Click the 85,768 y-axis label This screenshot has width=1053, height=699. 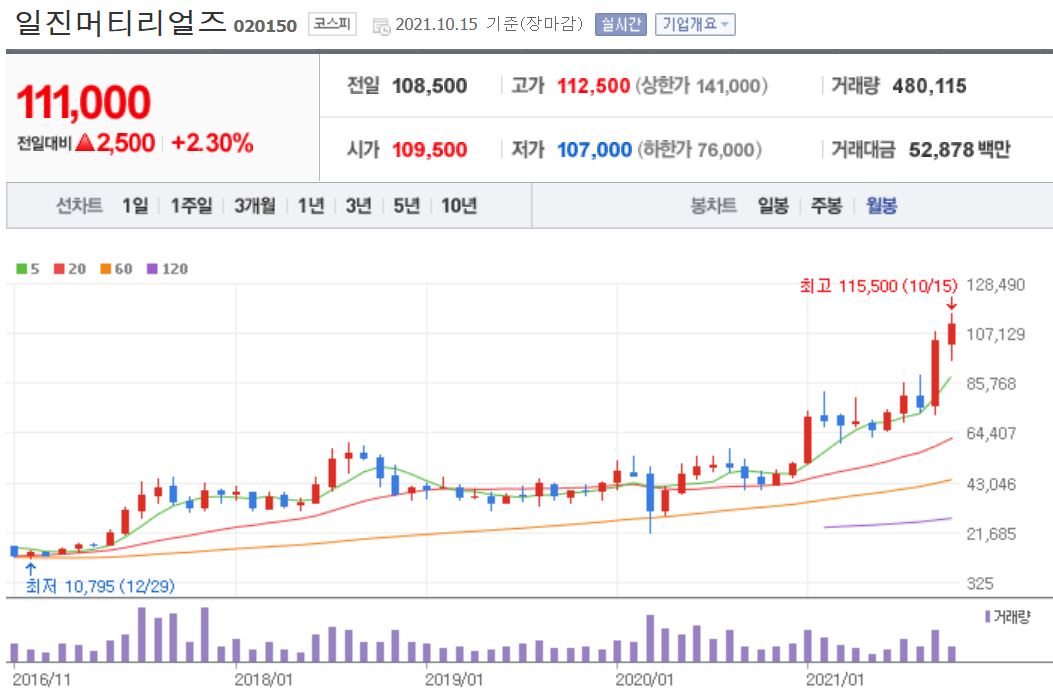(x=991, y=383)
